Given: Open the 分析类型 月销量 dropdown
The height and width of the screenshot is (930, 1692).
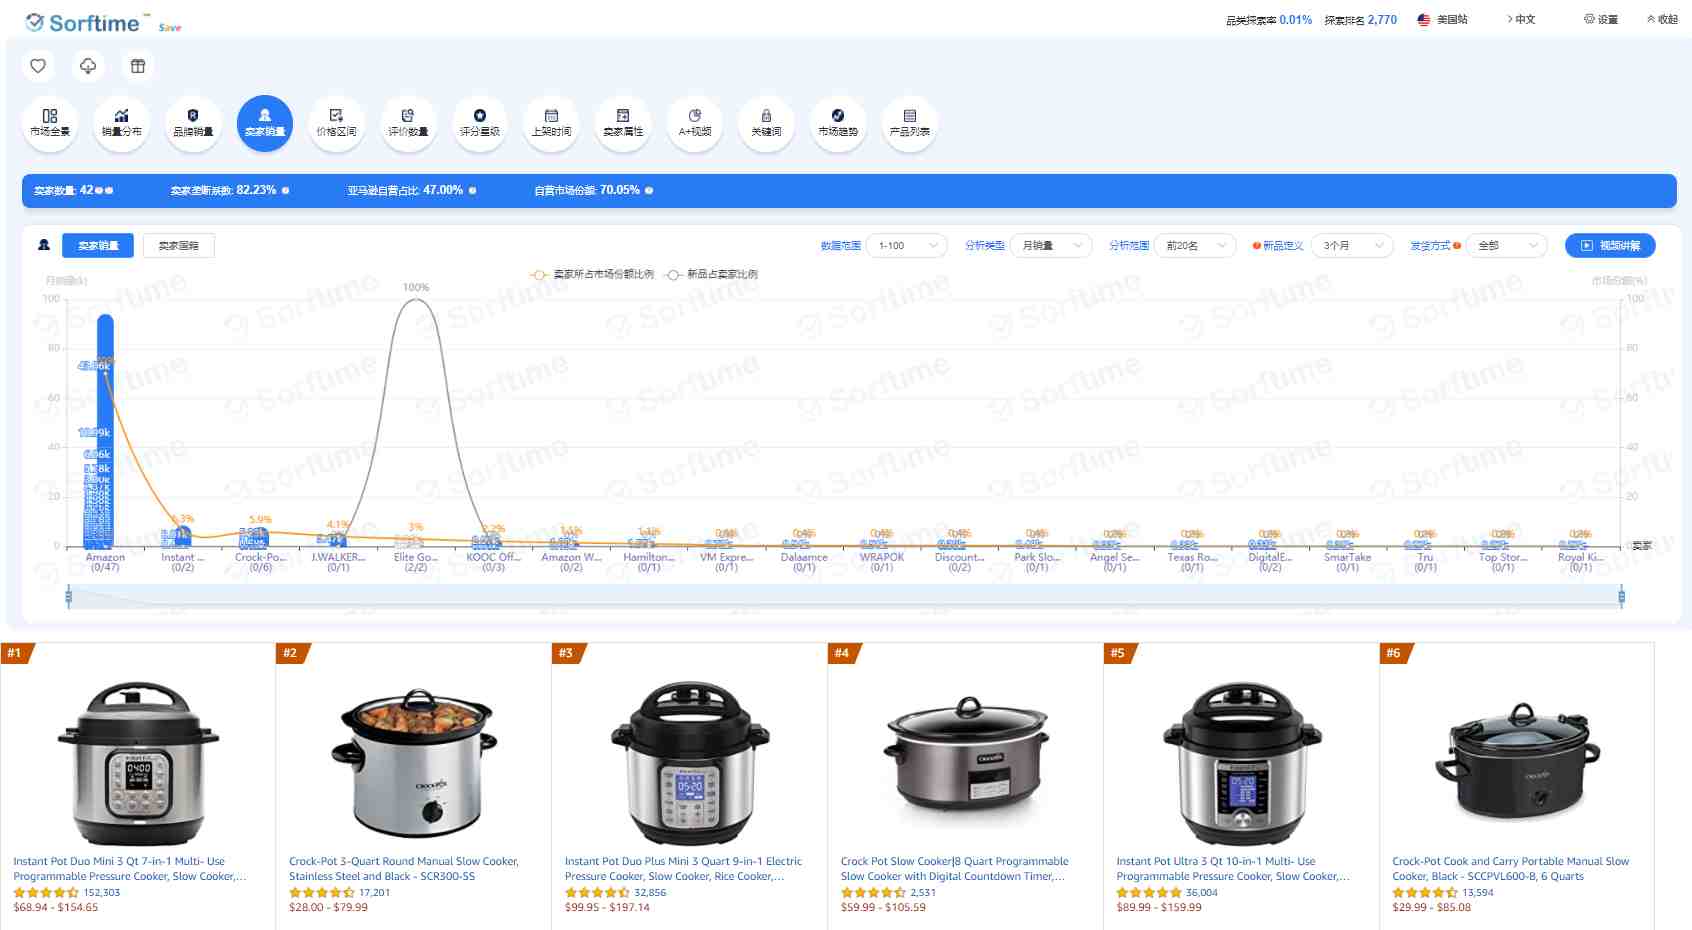Looking at the screenshot, I should (1051, 246).
